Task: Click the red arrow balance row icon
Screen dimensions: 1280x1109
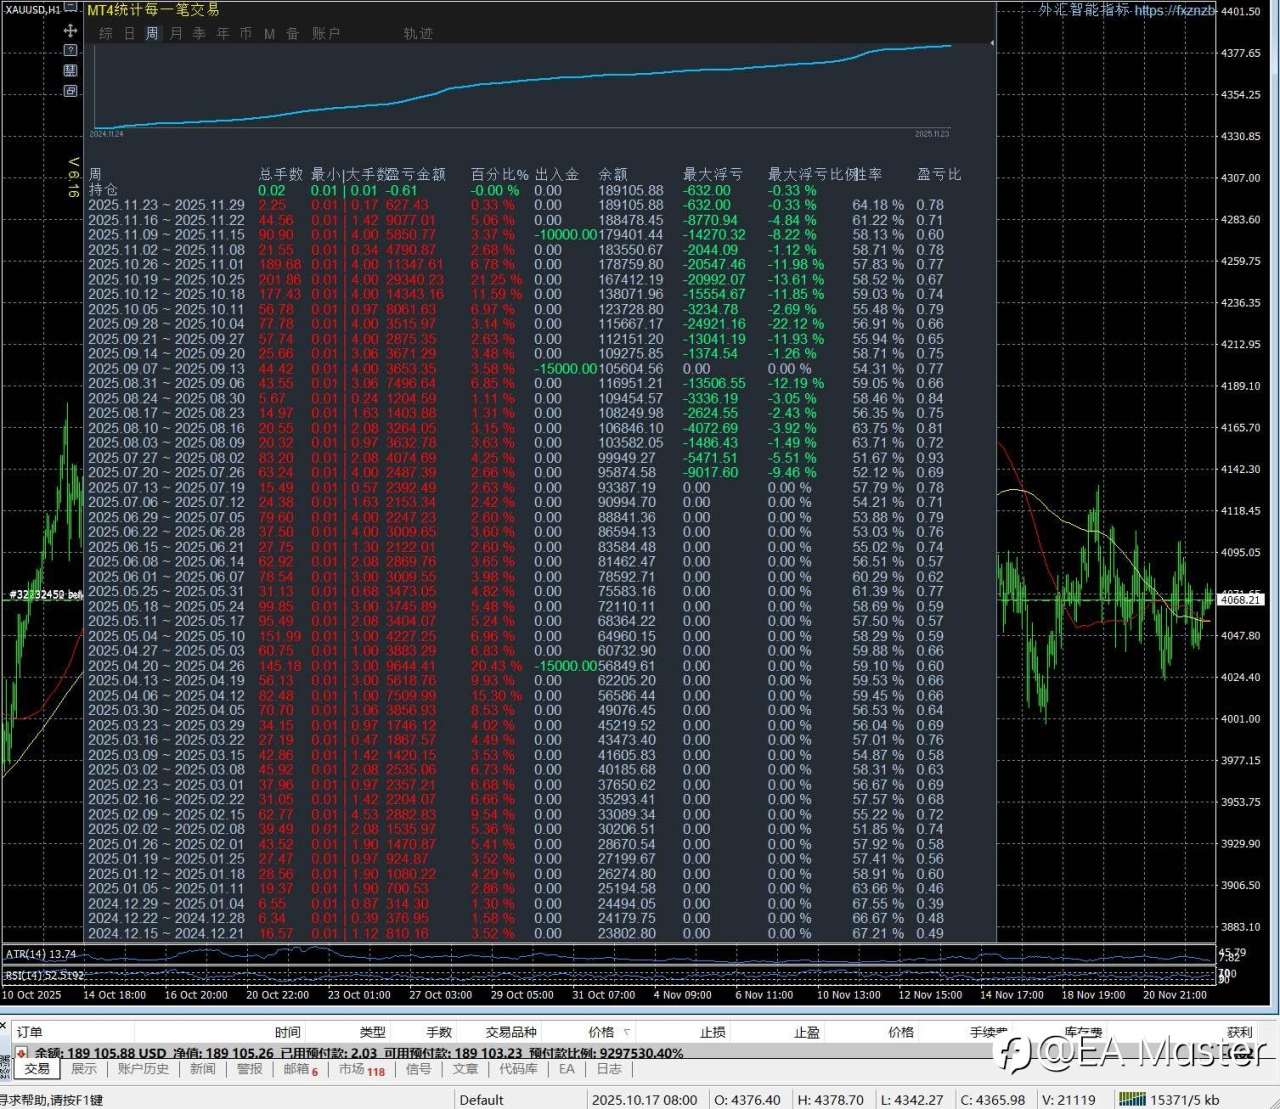Action: point(21,1053)
